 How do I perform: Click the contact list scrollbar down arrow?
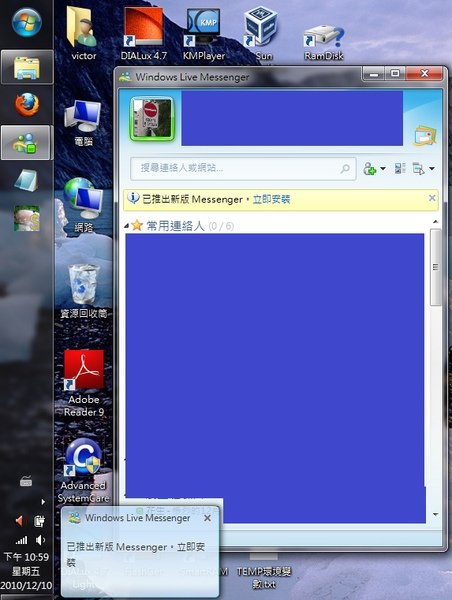click(x=436, y=515)
